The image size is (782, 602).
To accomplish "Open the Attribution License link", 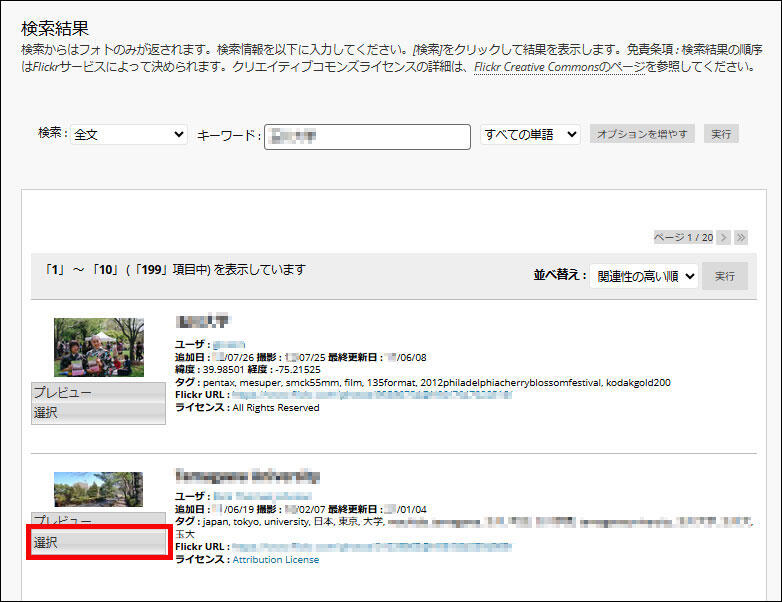I will point(276,560).
